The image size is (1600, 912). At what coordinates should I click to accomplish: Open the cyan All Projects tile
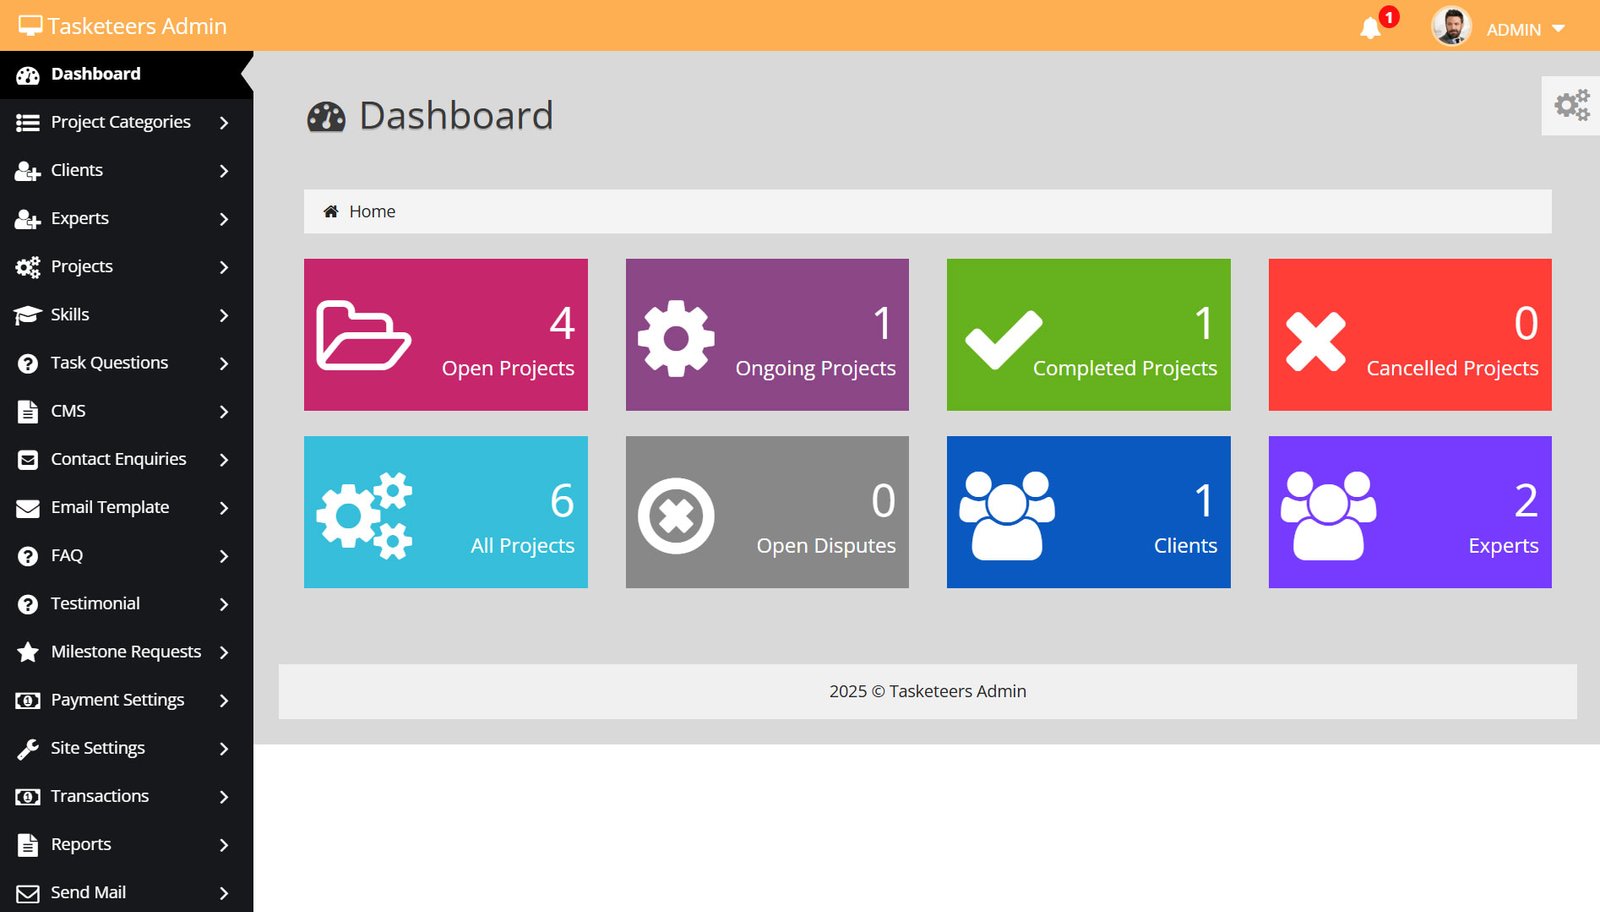tap(446, 512)
